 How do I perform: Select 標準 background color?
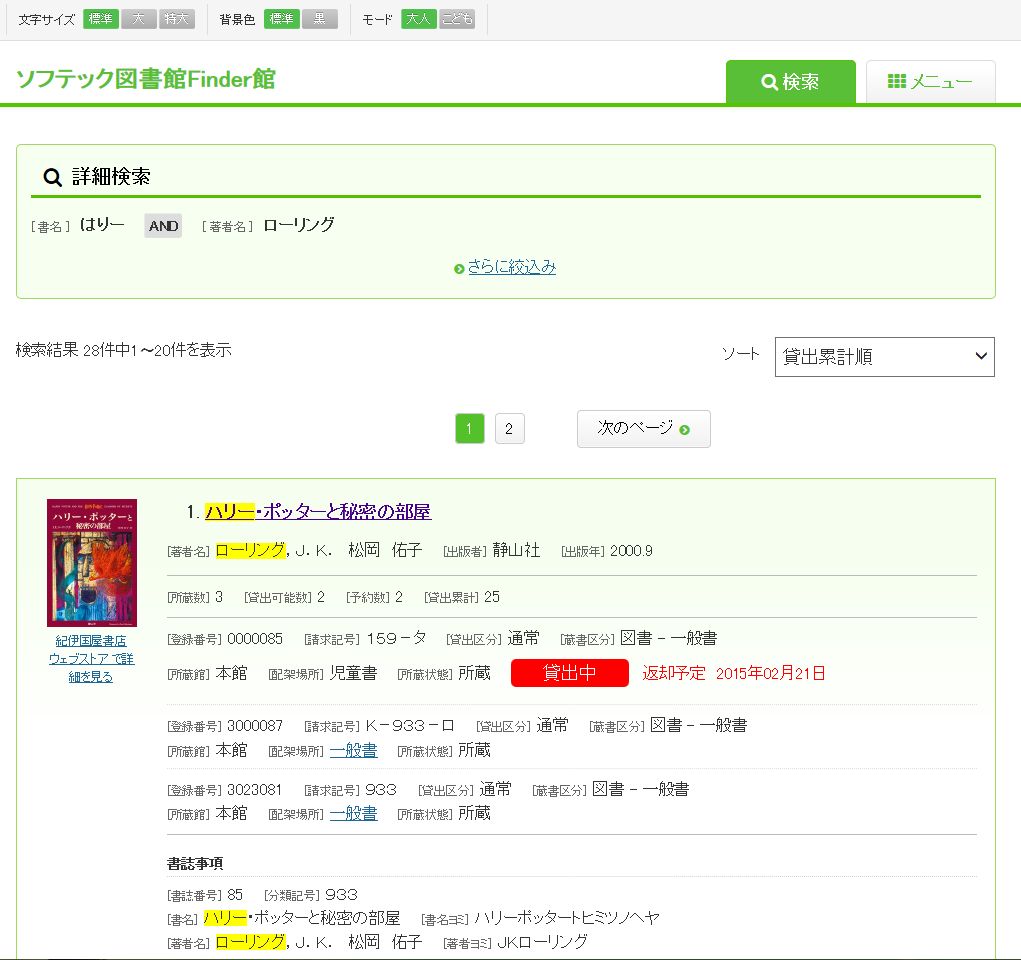(282, 19)
